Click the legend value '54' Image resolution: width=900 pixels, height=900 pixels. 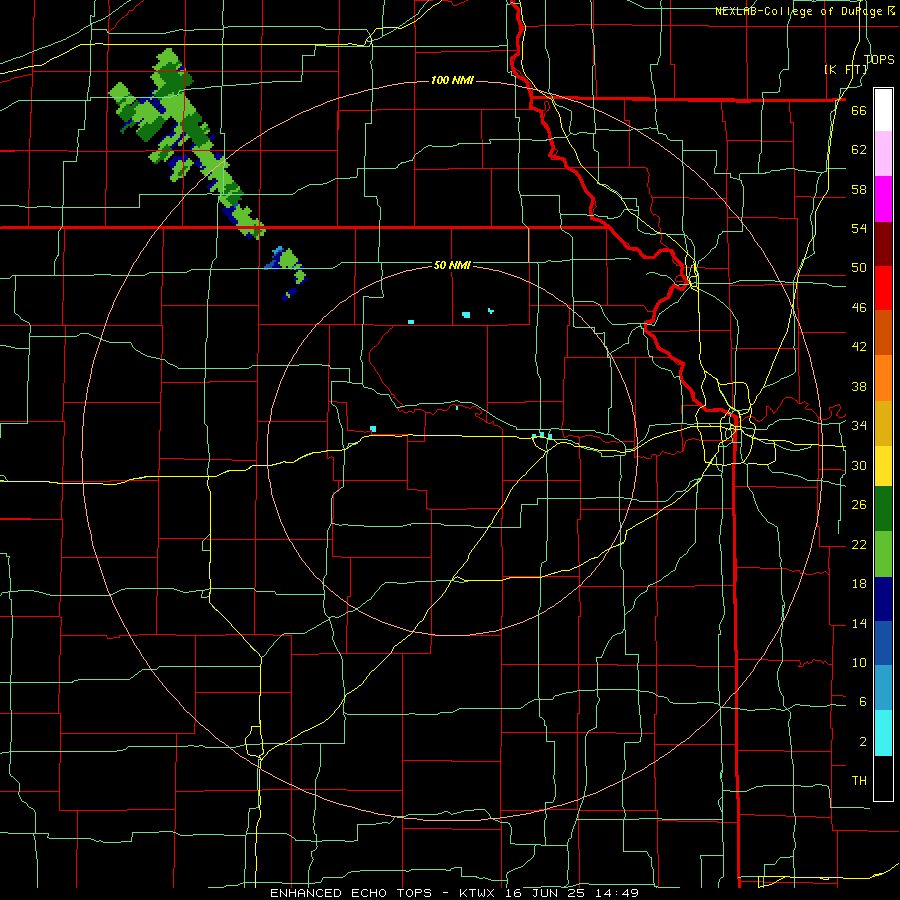coord(859,228)
